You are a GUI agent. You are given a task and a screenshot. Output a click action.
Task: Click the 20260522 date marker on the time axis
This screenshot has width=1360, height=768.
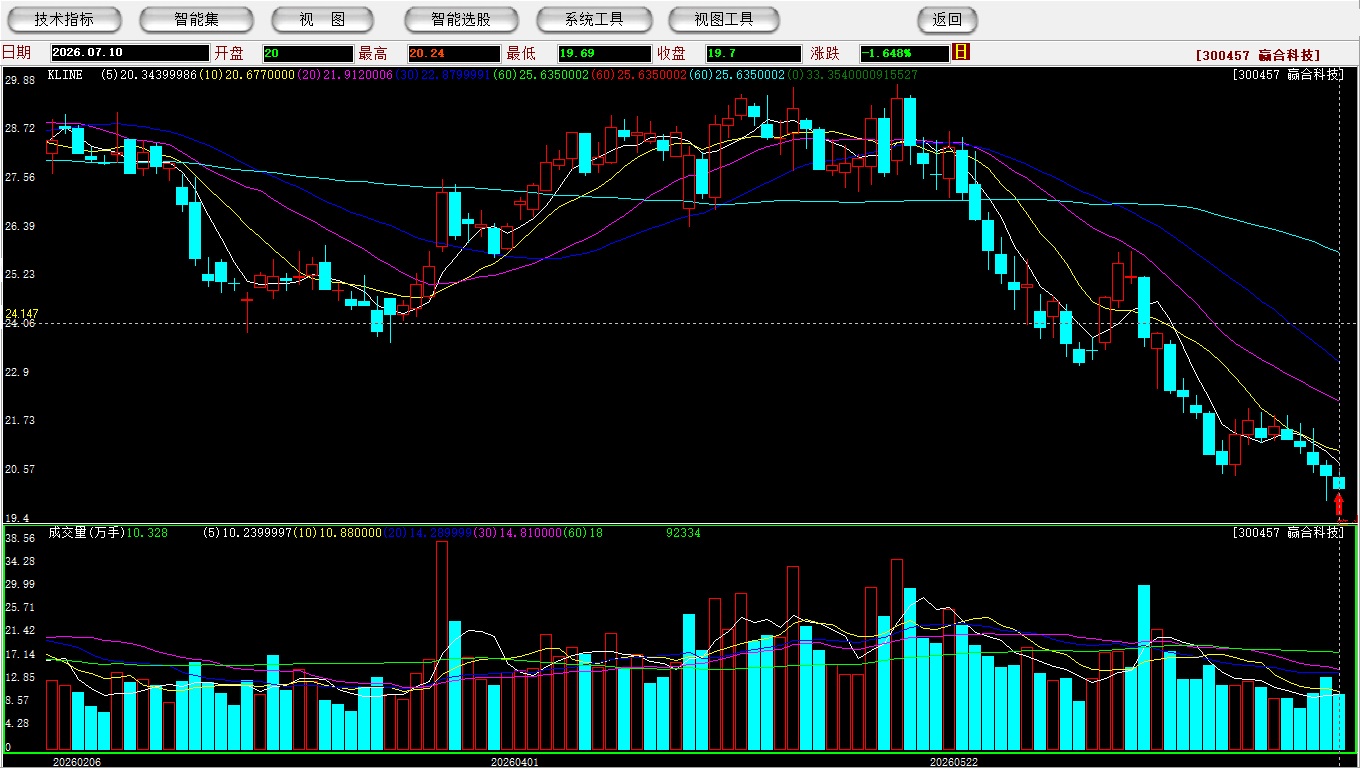pyautogui.click(x=954, y=762)
